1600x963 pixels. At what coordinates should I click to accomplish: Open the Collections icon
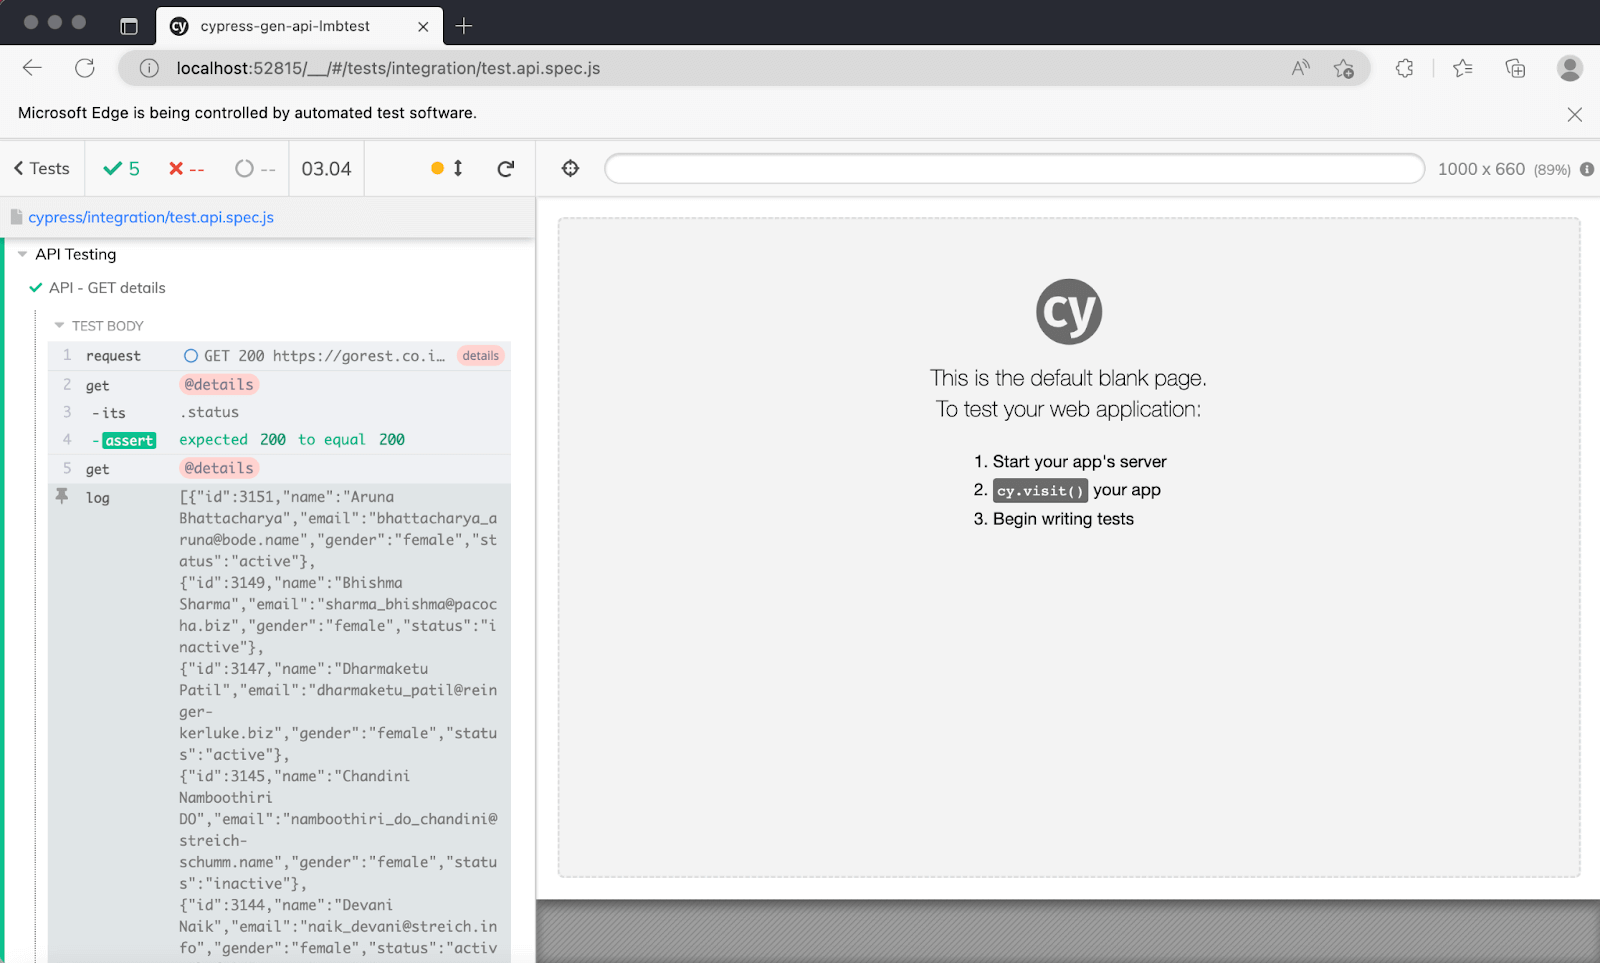tap(1515, 68)
